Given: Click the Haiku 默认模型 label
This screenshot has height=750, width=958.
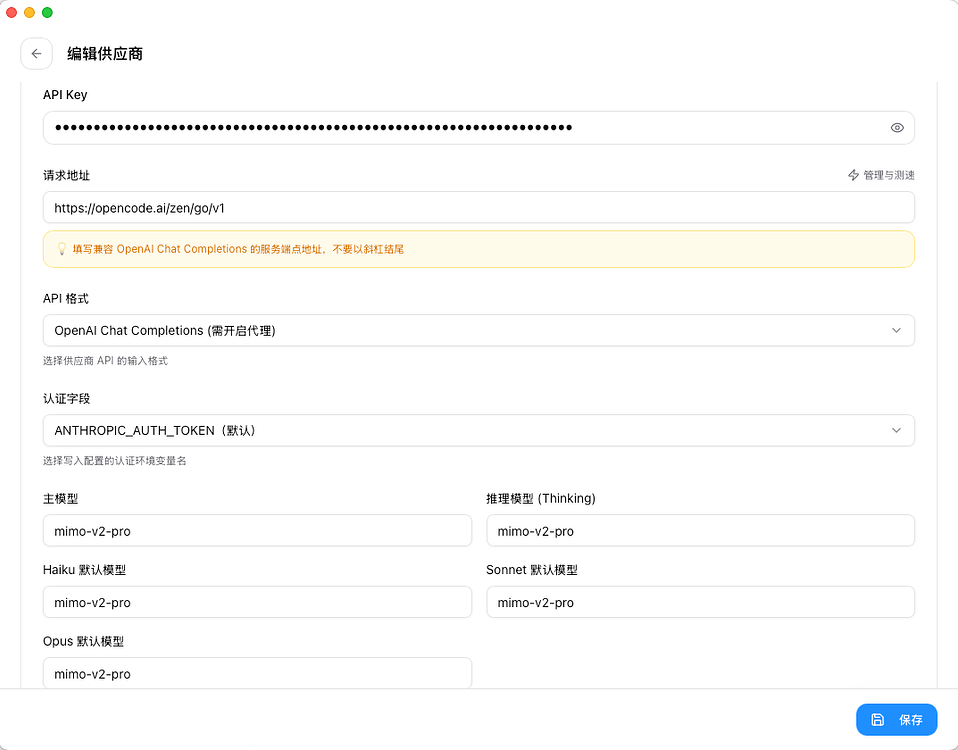Looking at the screenshot, I should click(84, 570).
